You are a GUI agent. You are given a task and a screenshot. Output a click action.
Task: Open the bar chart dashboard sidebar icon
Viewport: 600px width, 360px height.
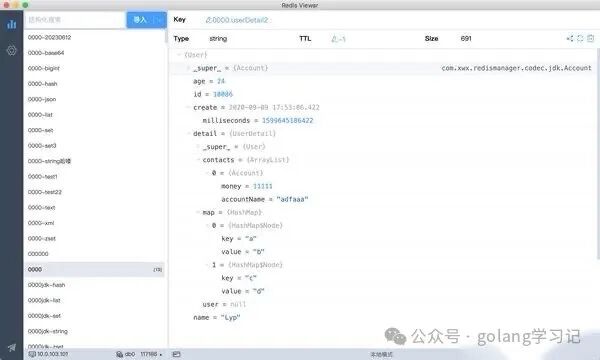tap(11, 24)
